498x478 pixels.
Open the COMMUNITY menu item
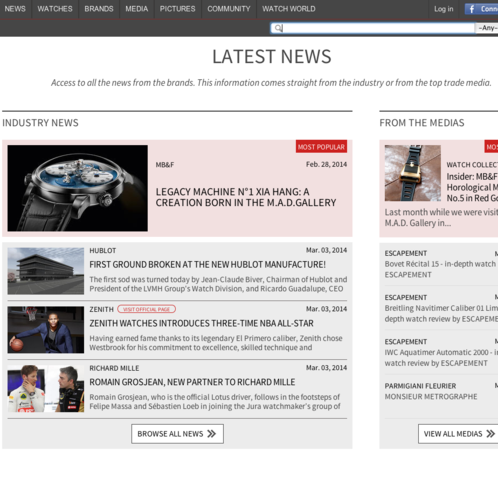pyautogui.click(x=229, y=9)
